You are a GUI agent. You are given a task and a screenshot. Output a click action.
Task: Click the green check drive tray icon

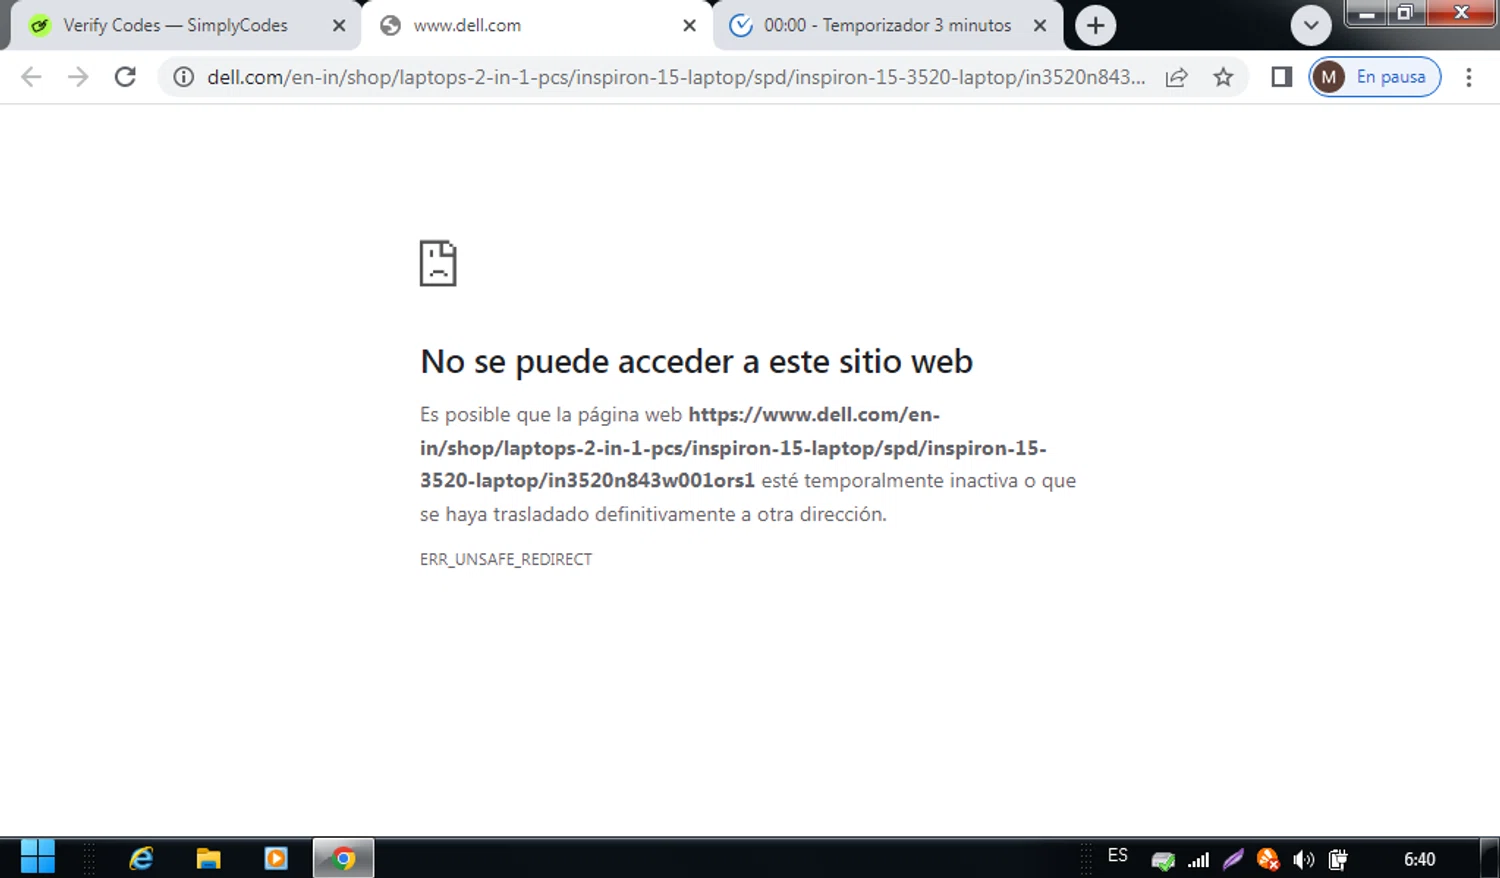[x=1163, y=859]
